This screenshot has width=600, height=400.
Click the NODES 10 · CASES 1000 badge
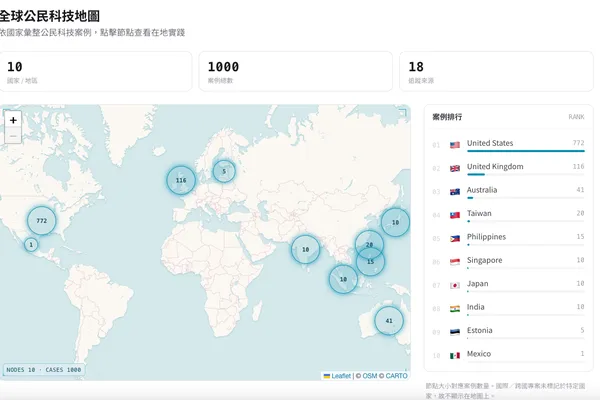[44, 370]
